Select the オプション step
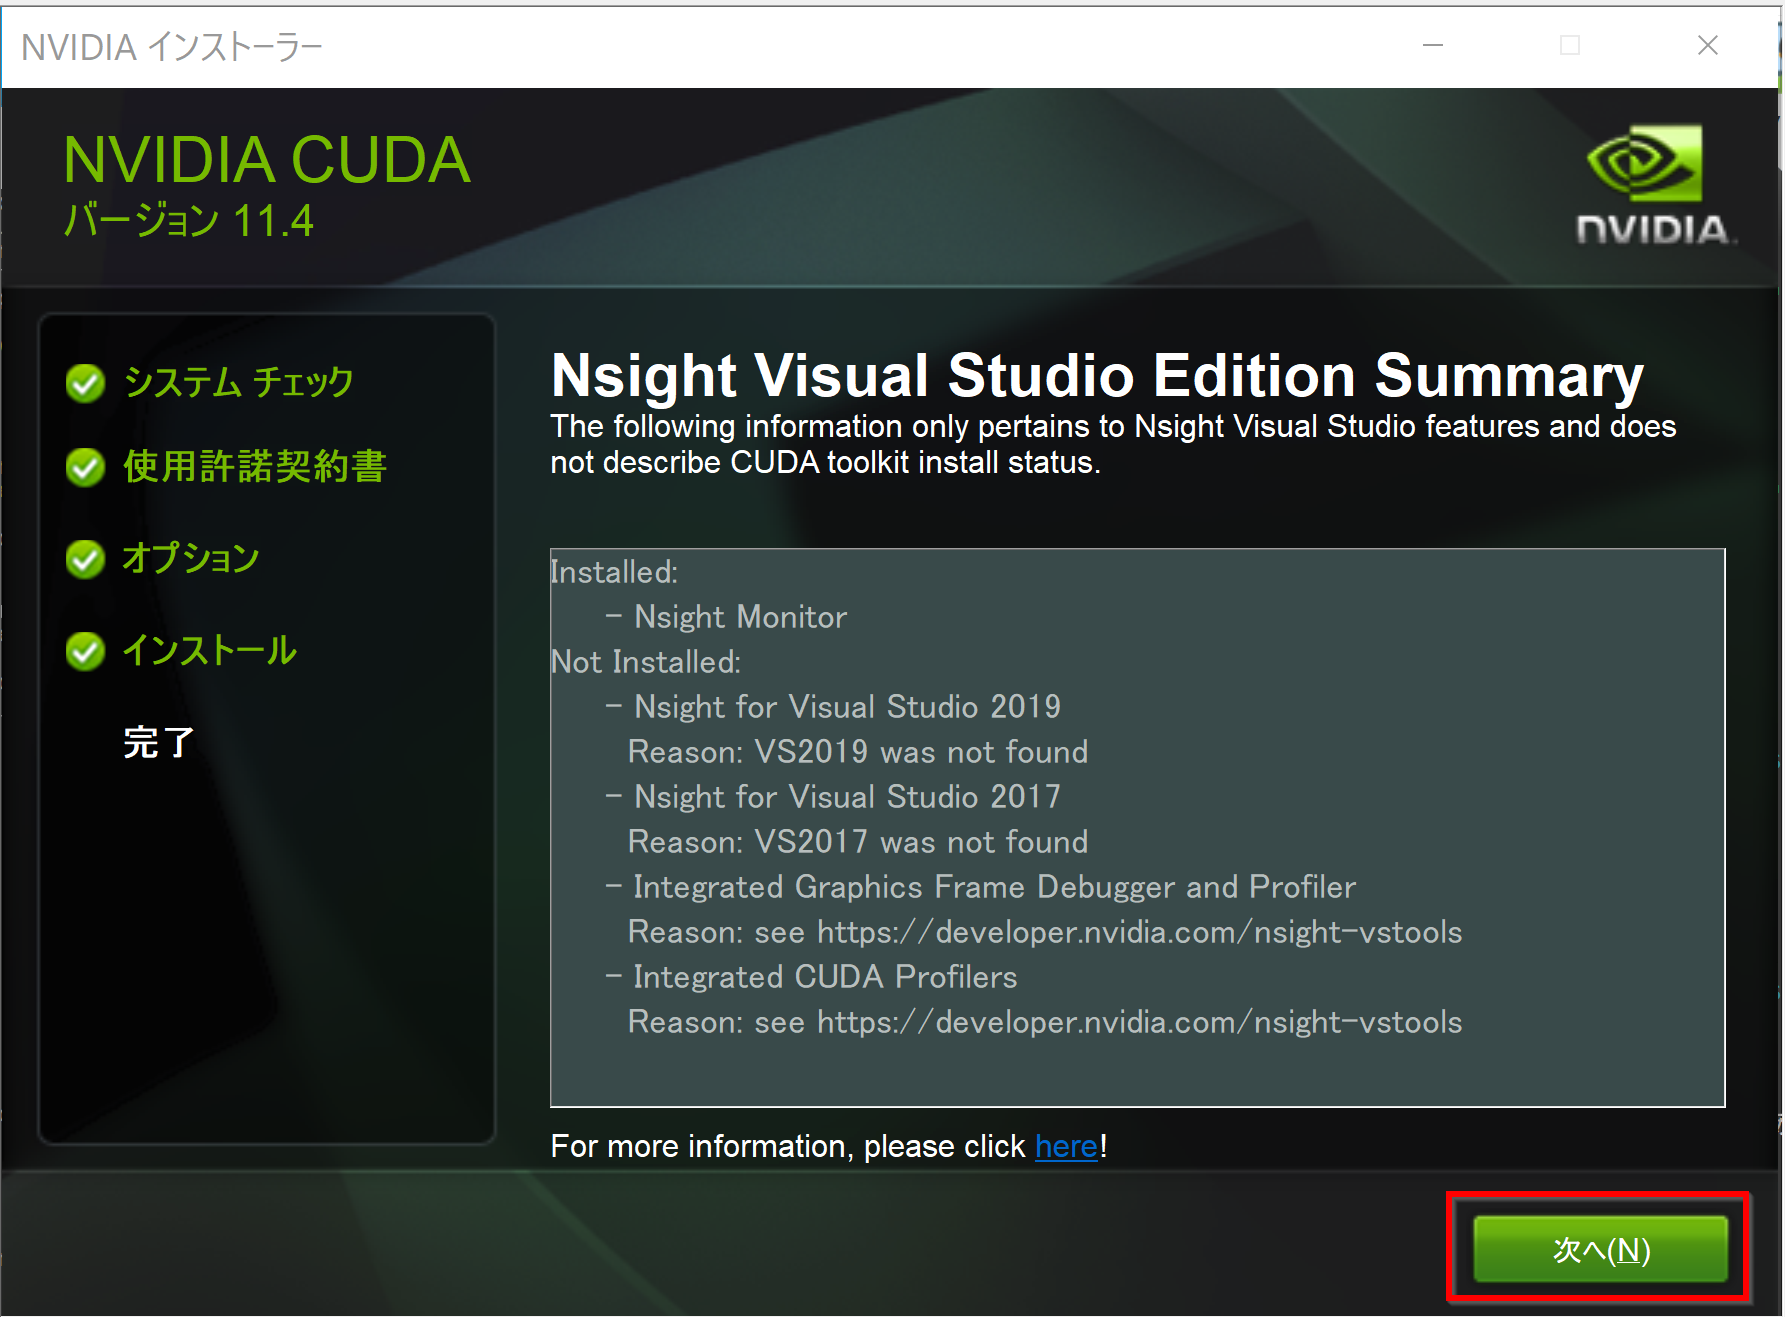This screenshot has height=1317, width=1785. point(191,558)
